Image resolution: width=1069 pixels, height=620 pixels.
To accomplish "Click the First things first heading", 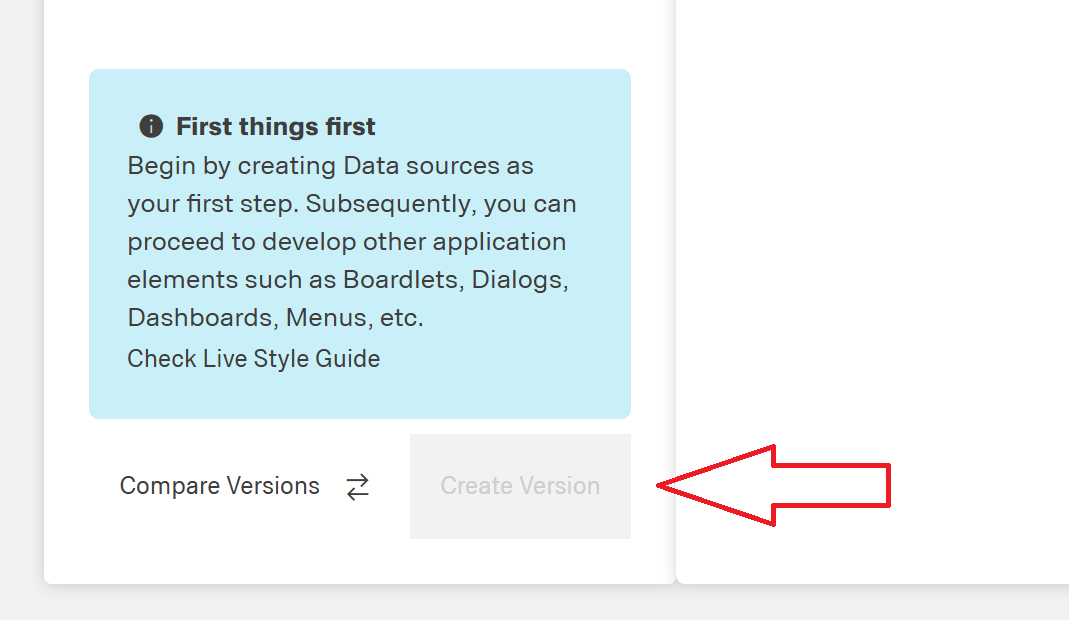I will pos(275,126).
